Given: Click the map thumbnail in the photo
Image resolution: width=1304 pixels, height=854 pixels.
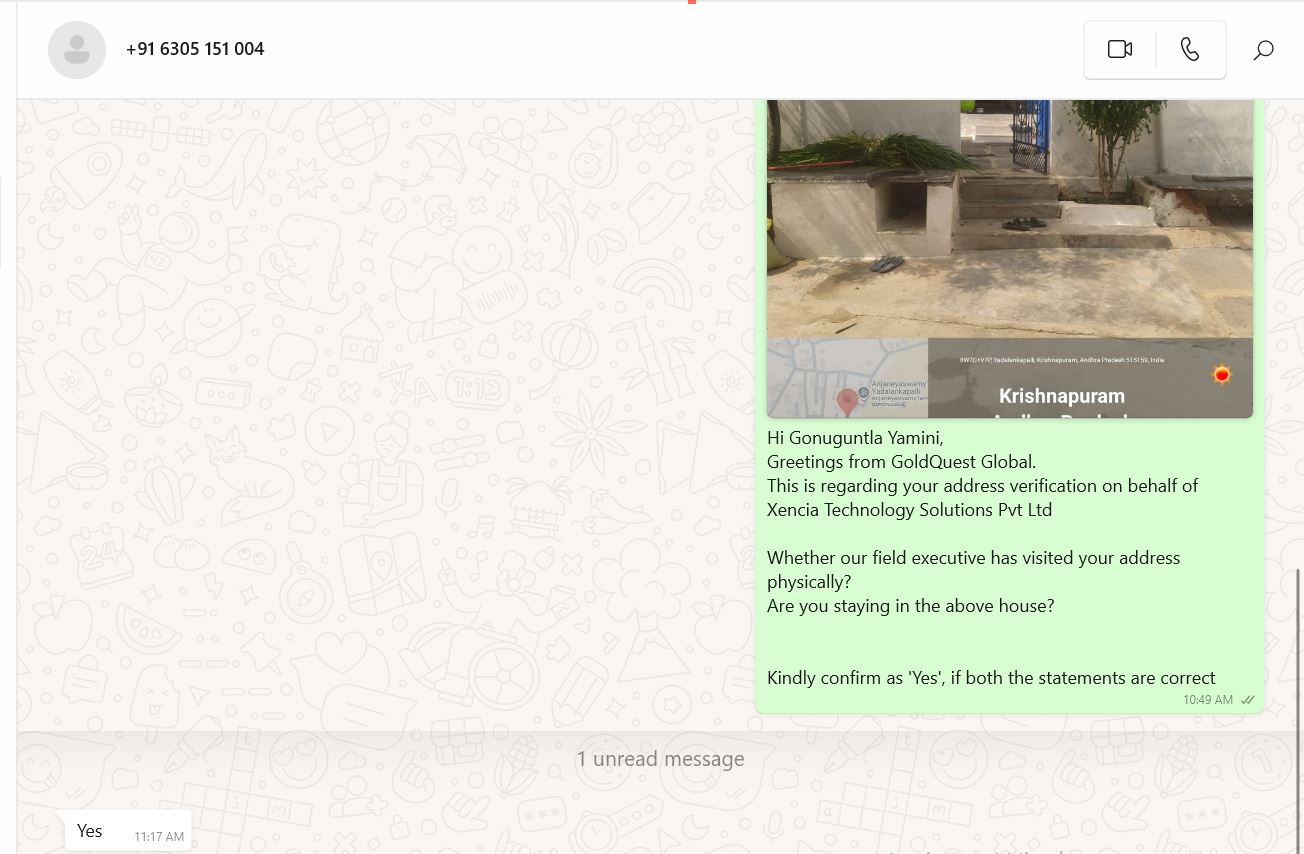Looking at the screenshot, I should 847,378.
